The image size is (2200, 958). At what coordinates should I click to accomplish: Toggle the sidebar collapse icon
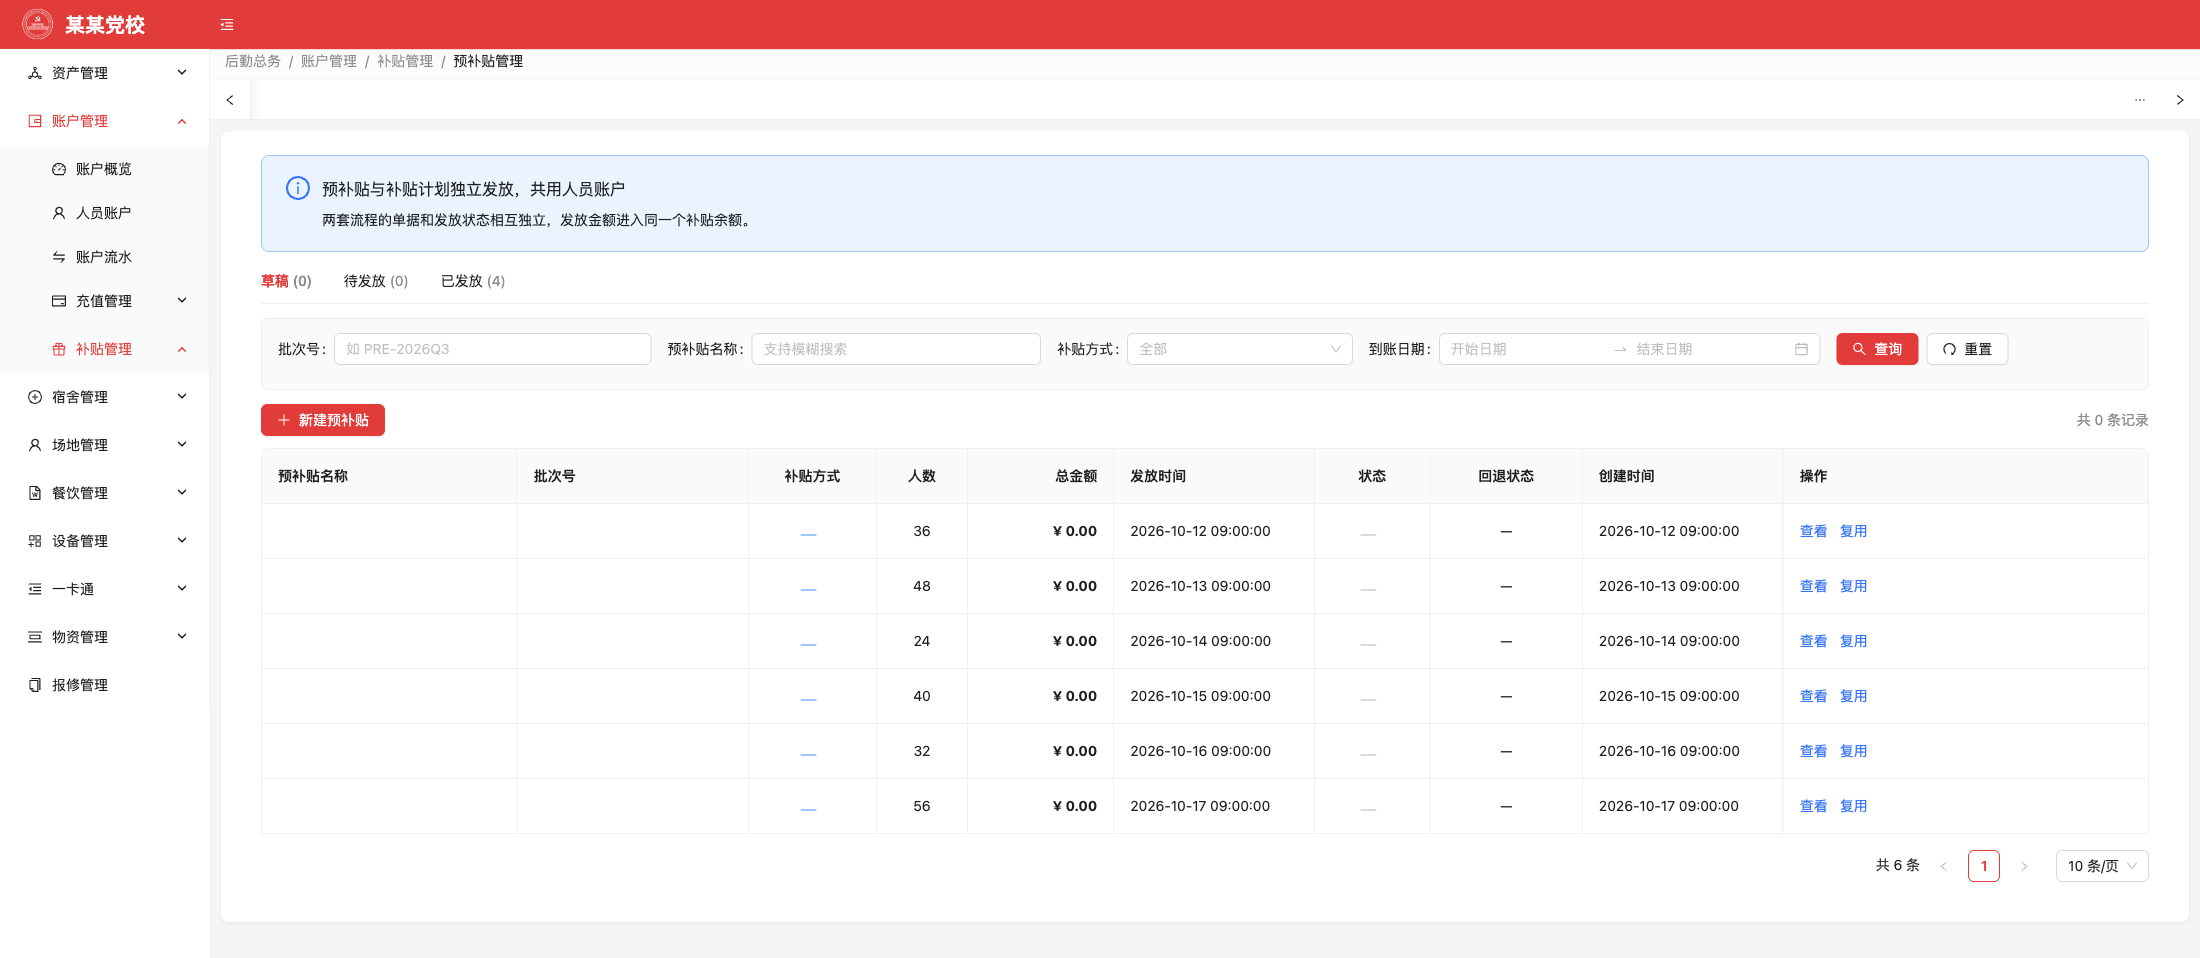(x=227, y=25)
